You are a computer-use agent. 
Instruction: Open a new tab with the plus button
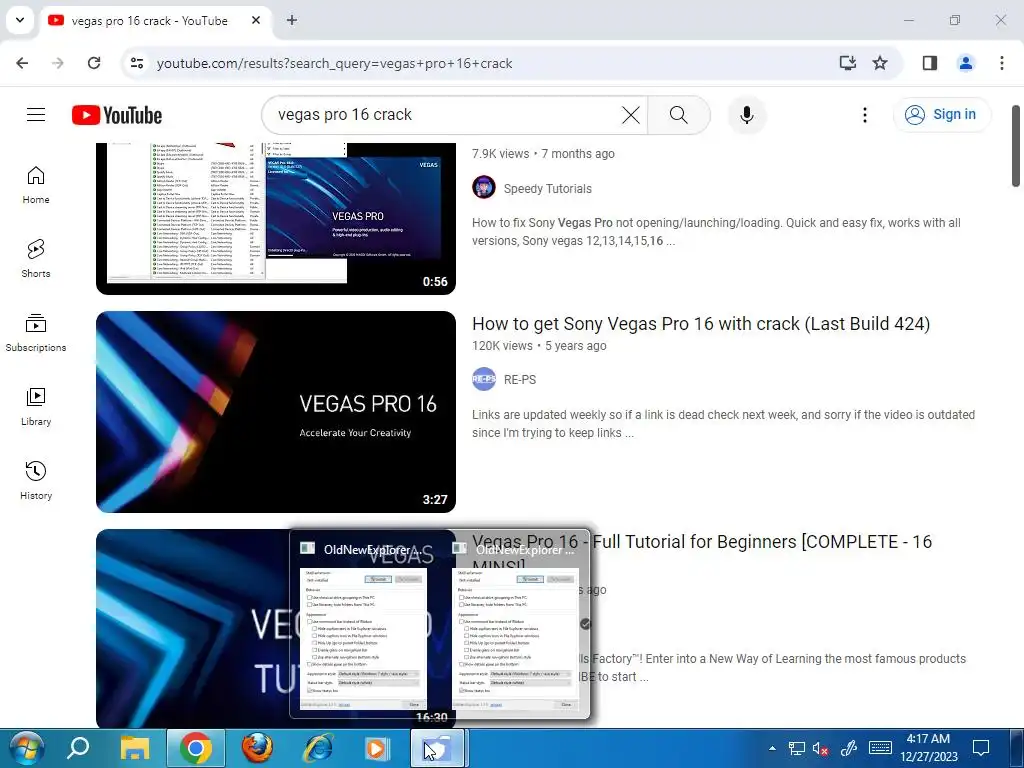[x=292, y=20]
